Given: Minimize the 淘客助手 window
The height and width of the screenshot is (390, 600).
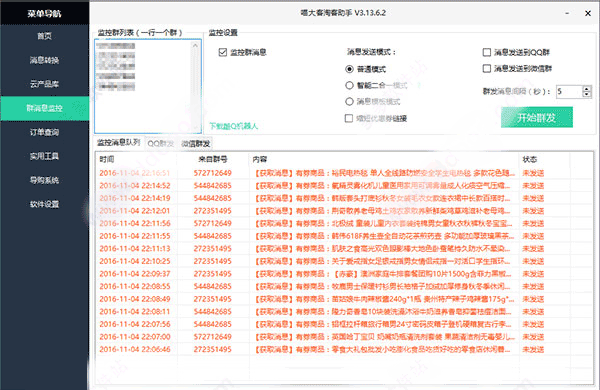Looking at the screenshot, I should tap(567, 13).
